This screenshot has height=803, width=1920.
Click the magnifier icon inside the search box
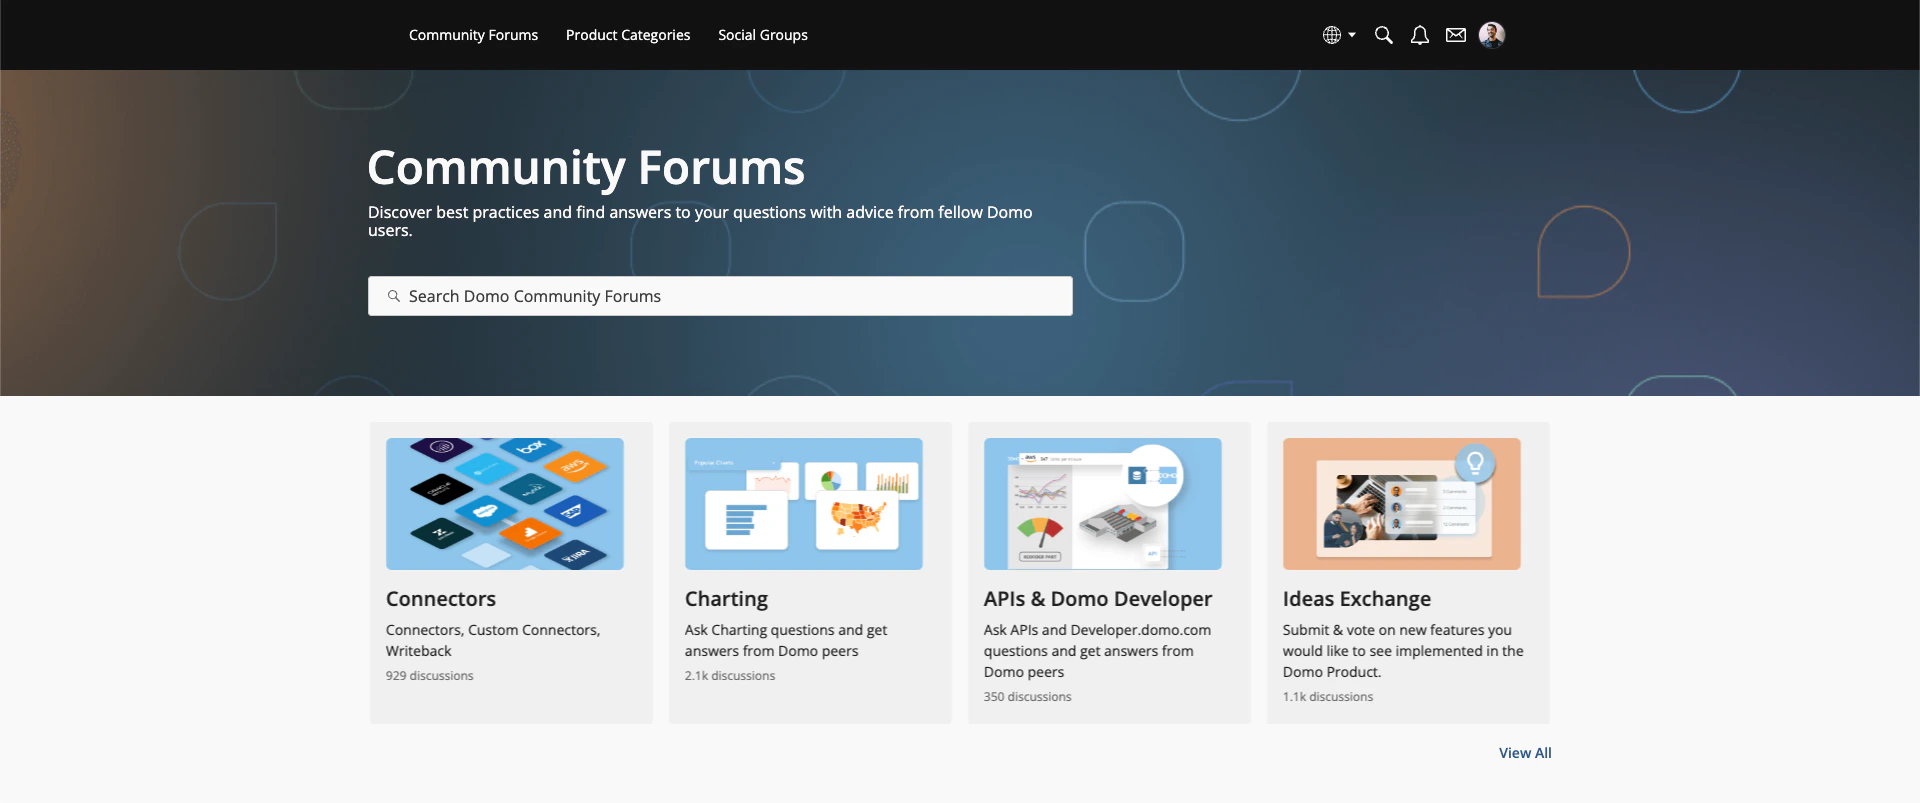pos(394,296)
